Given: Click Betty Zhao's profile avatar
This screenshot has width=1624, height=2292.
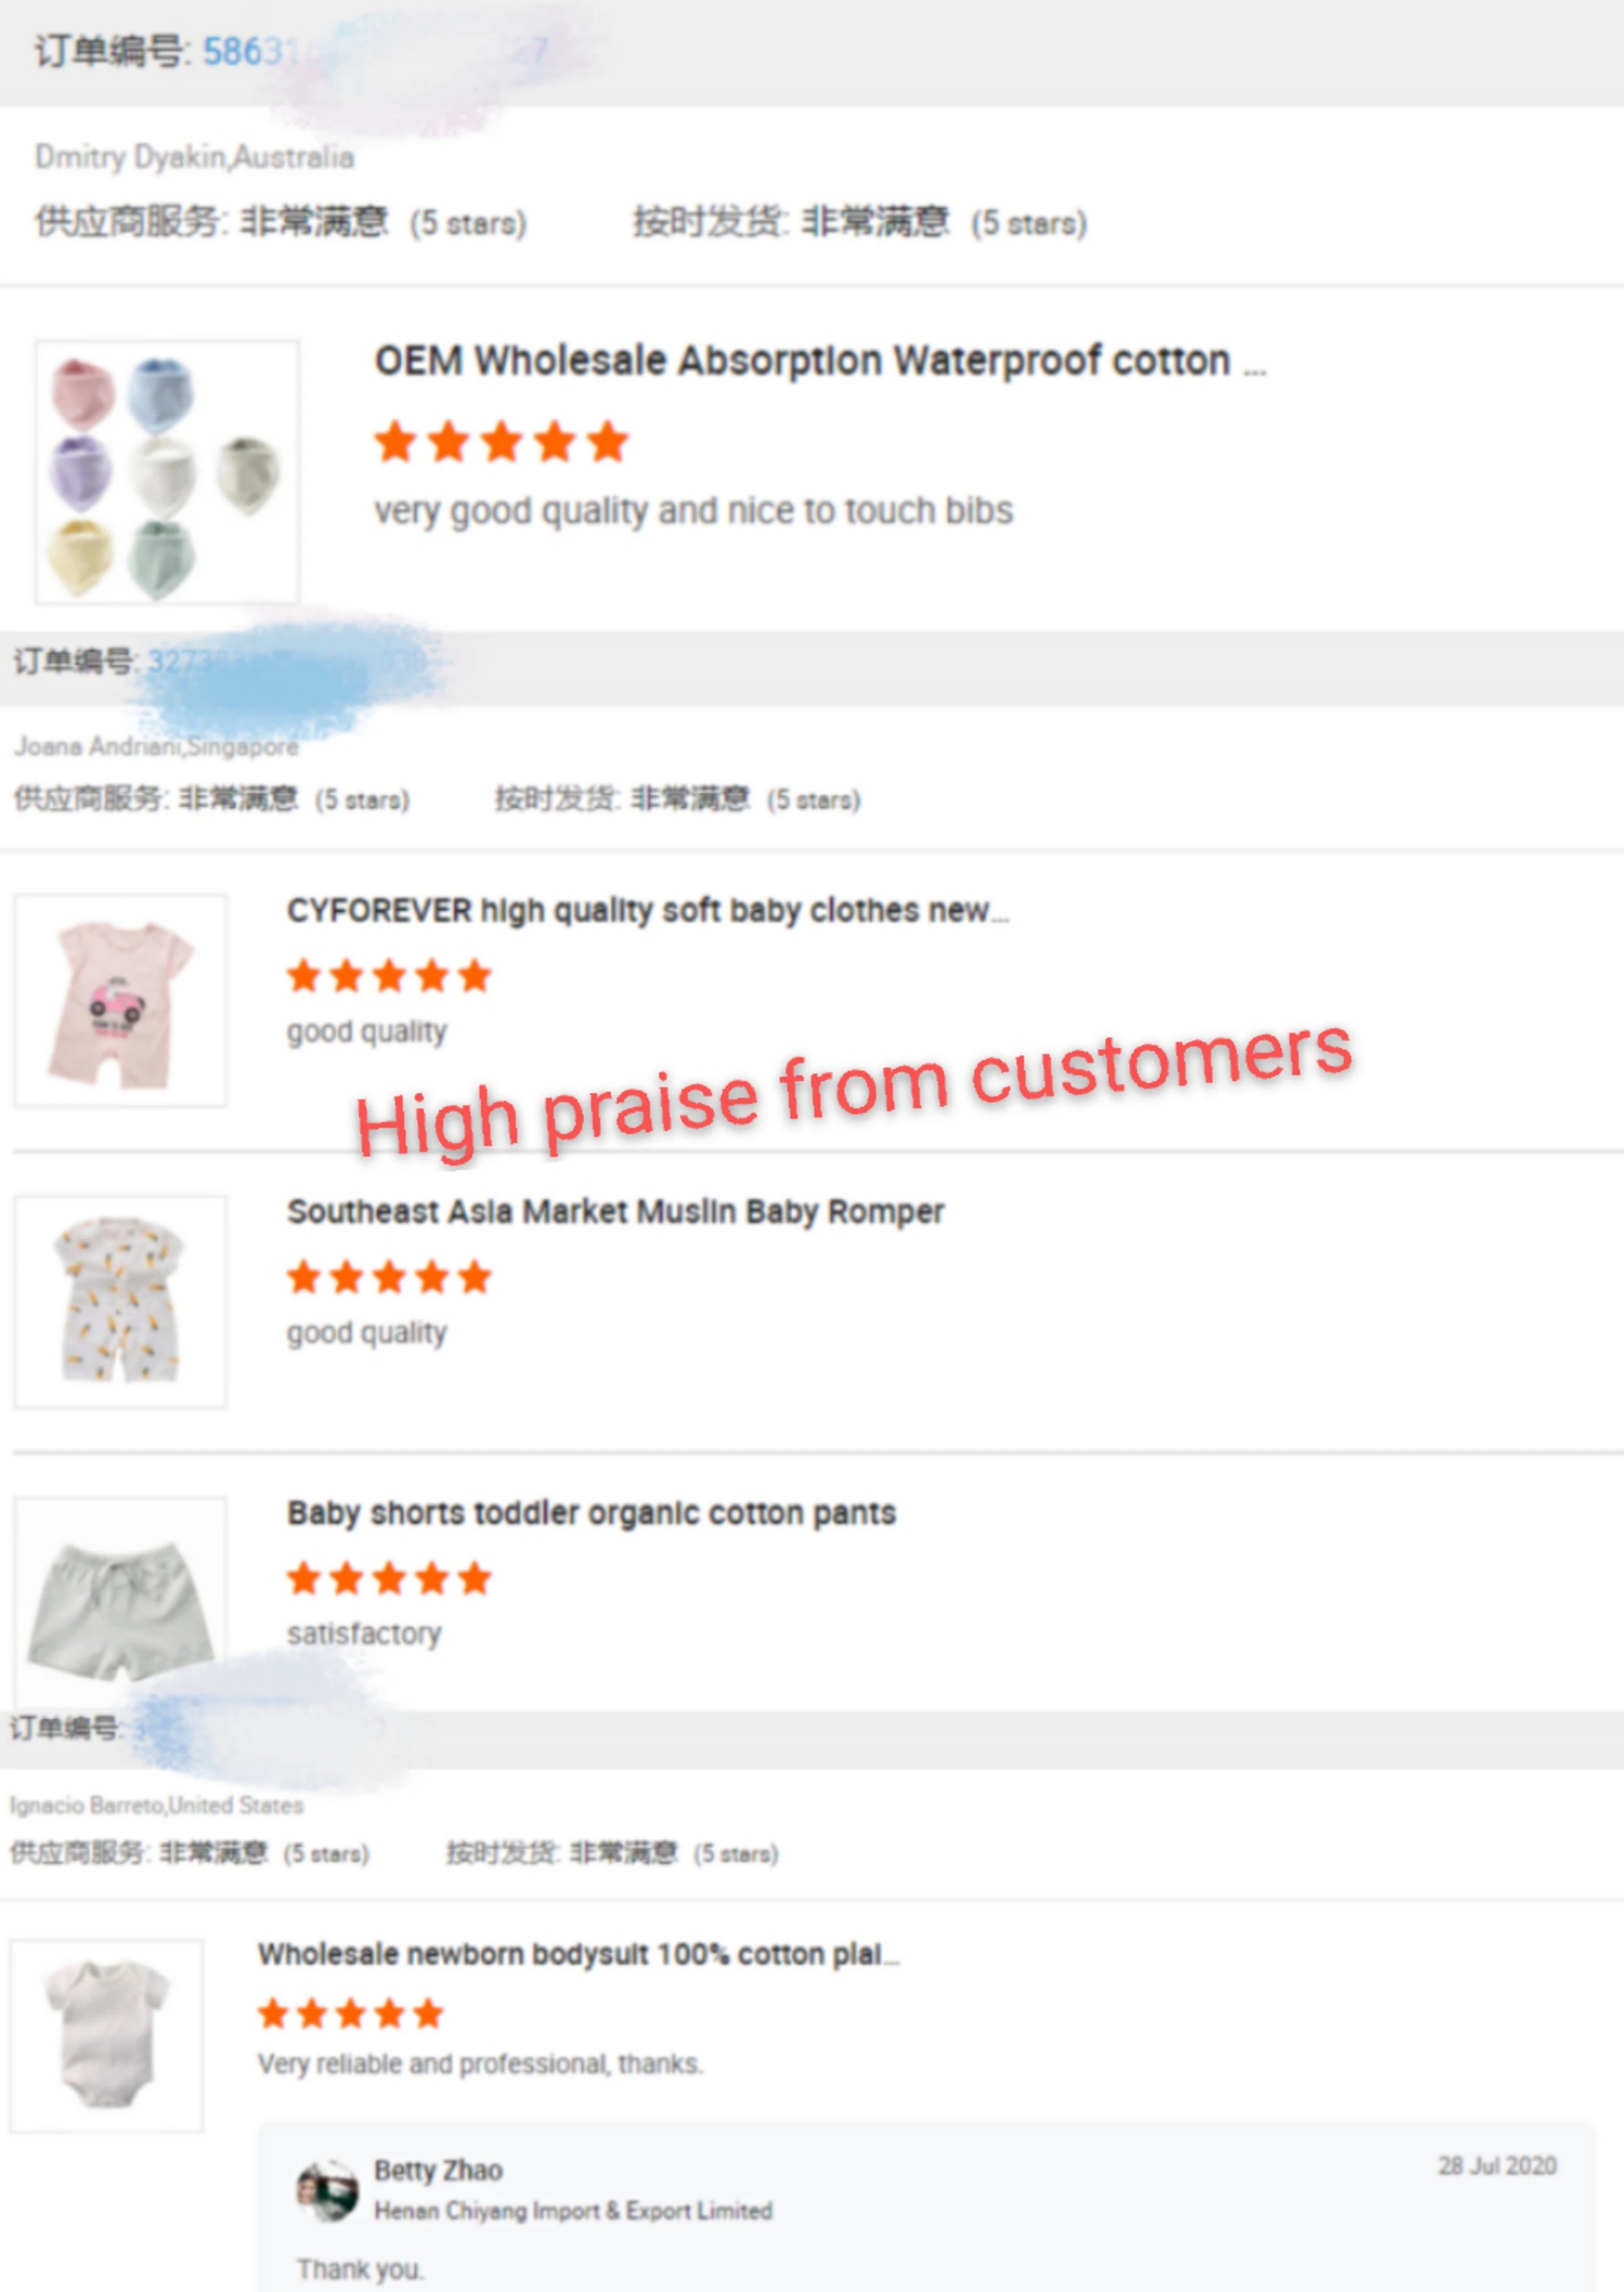Looking at the screenshot, I should coord(327,2190).
